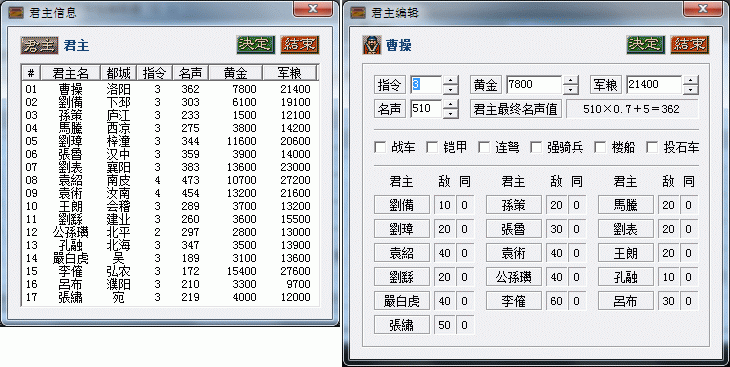Click the 君主信息 title bar app icon
This screenshot has width=730, height=367.
[16, 13]
